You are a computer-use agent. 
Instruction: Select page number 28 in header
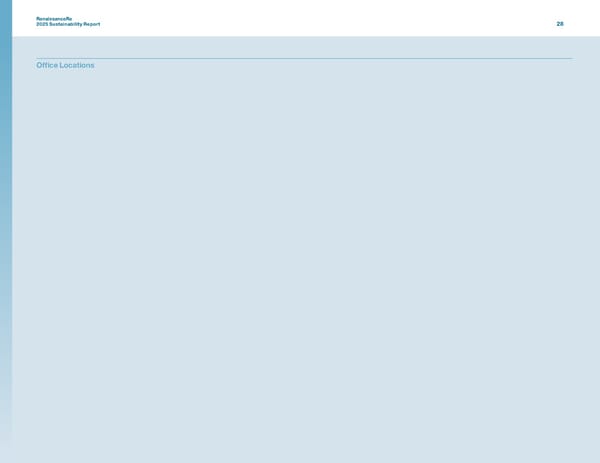(x=560, y=24)
